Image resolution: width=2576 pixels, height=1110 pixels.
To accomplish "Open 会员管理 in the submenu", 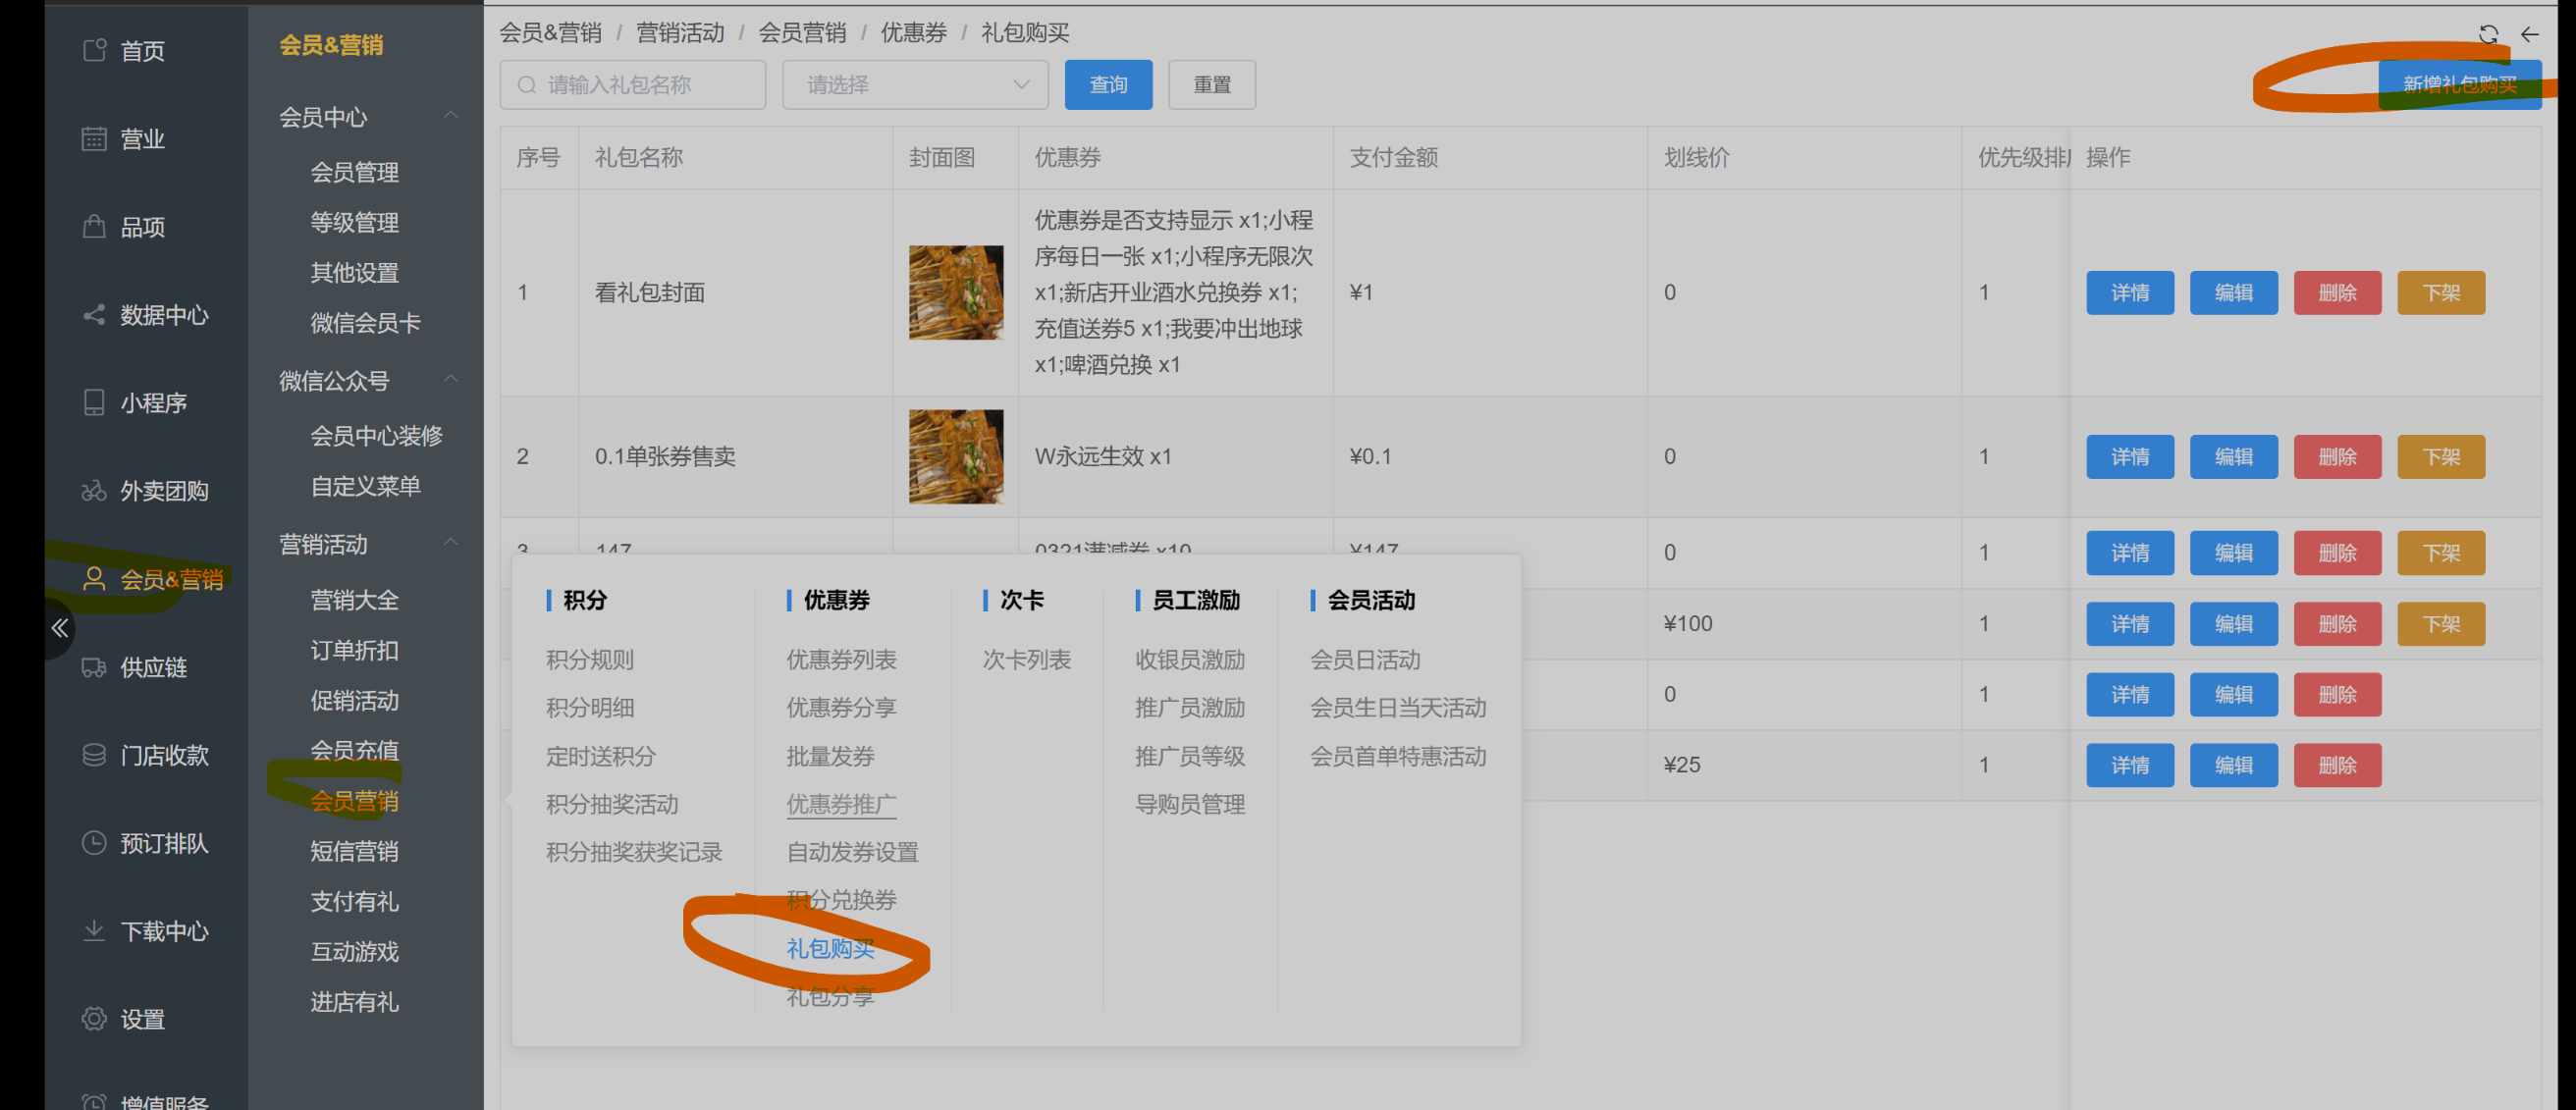I will pyautogui.click(x=355, y=172).
